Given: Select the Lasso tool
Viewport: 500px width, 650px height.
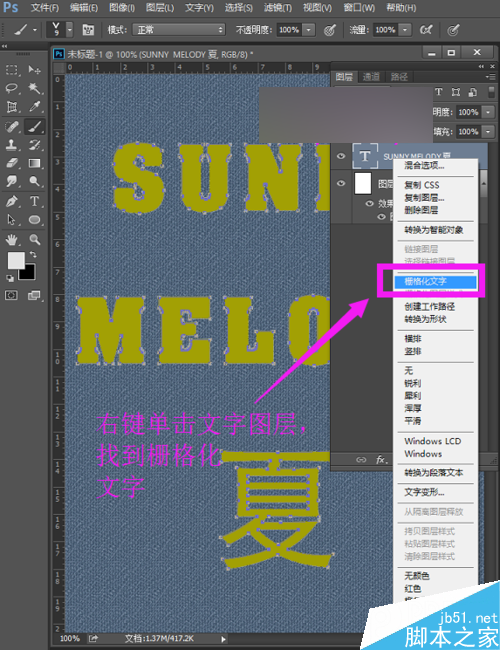Looking at the screenshot, I should click(12, 88).
